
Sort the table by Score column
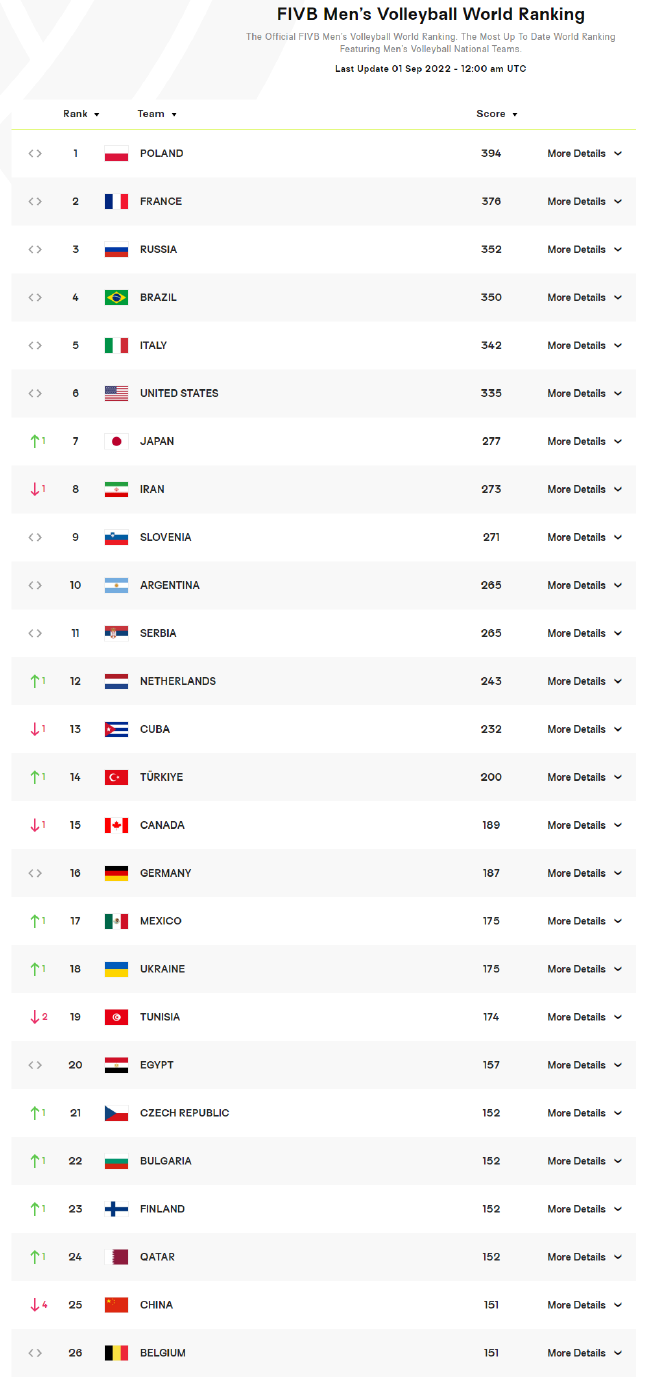tap(497, 114)
